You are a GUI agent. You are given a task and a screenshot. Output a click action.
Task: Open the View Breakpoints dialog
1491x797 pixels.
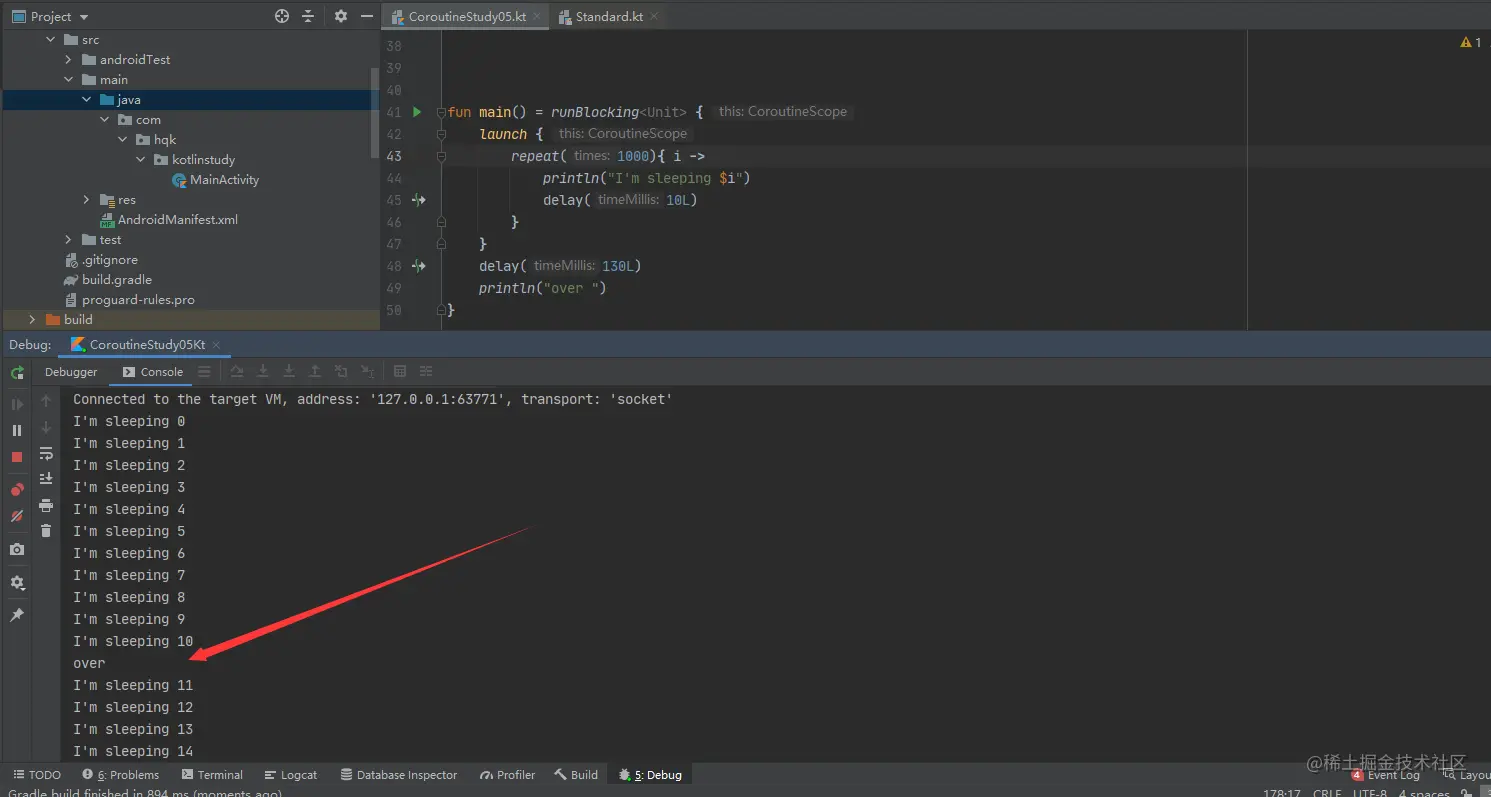17,490
